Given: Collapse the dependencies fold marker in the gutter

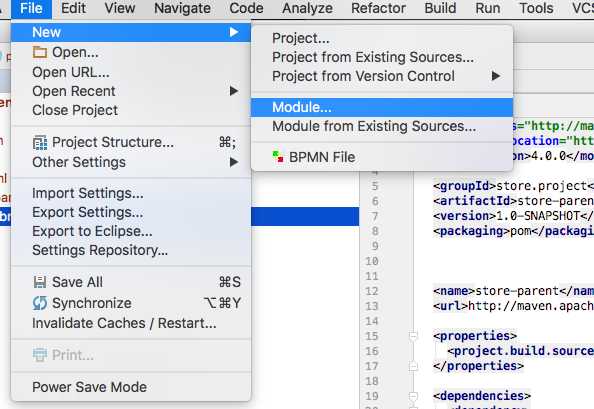Looking at the screenshot, I should point(413,396).
